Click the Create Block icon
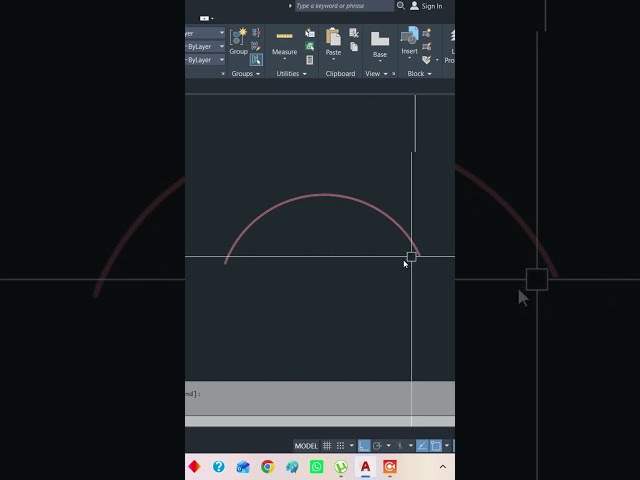Viewport: 640px width, 480px height. 427,33
